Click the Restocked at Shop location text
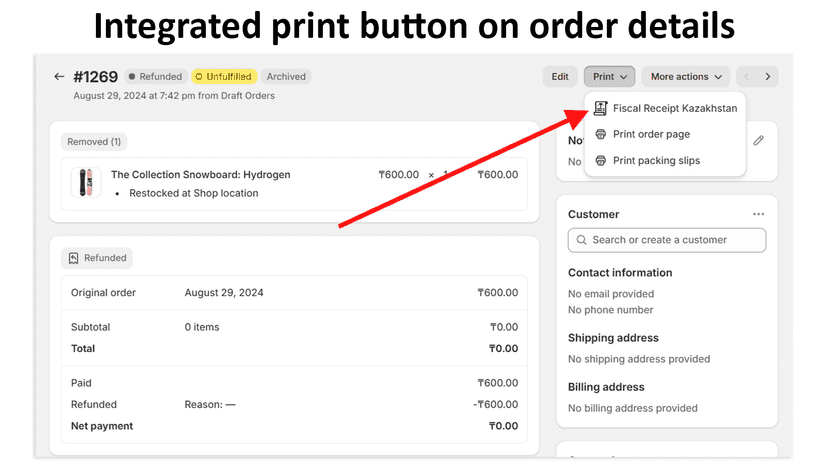 click(x=194, y=193)
